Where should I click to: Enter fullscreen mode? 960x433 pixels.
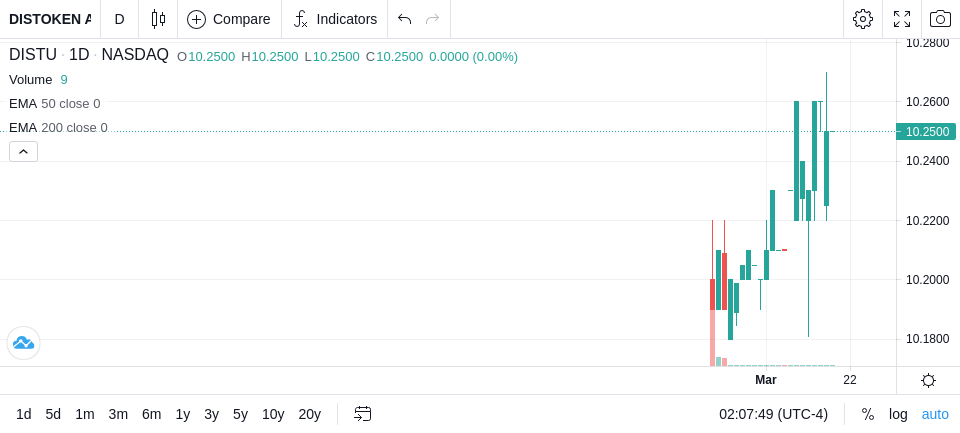[x=902, y=19]
